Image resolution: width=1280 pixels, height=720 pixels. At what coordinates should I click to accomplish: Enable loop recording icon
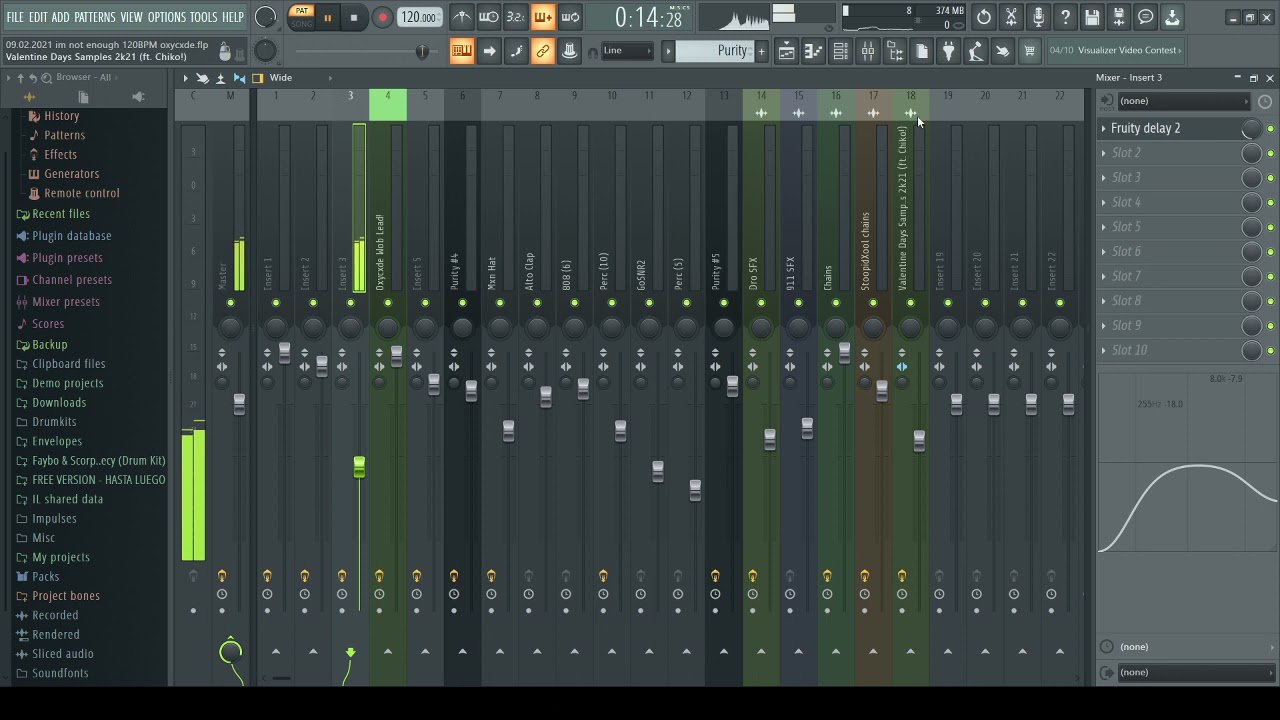coord(570,17)
